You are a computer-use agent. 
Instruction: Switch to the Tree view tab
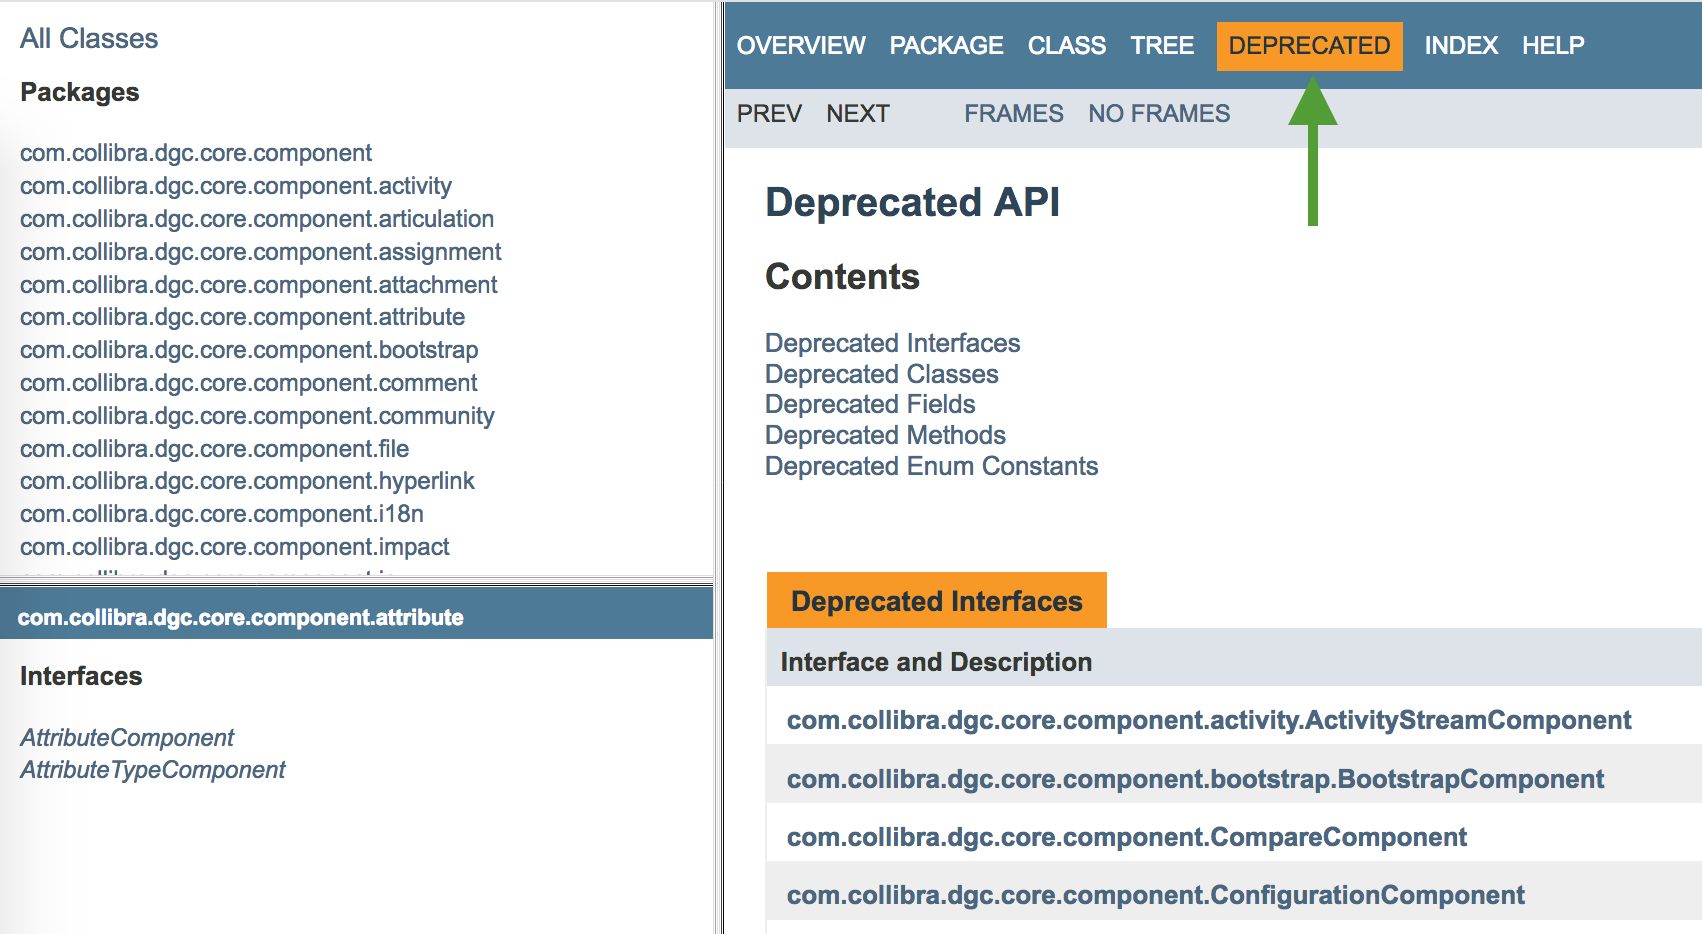click(1162, 46)
